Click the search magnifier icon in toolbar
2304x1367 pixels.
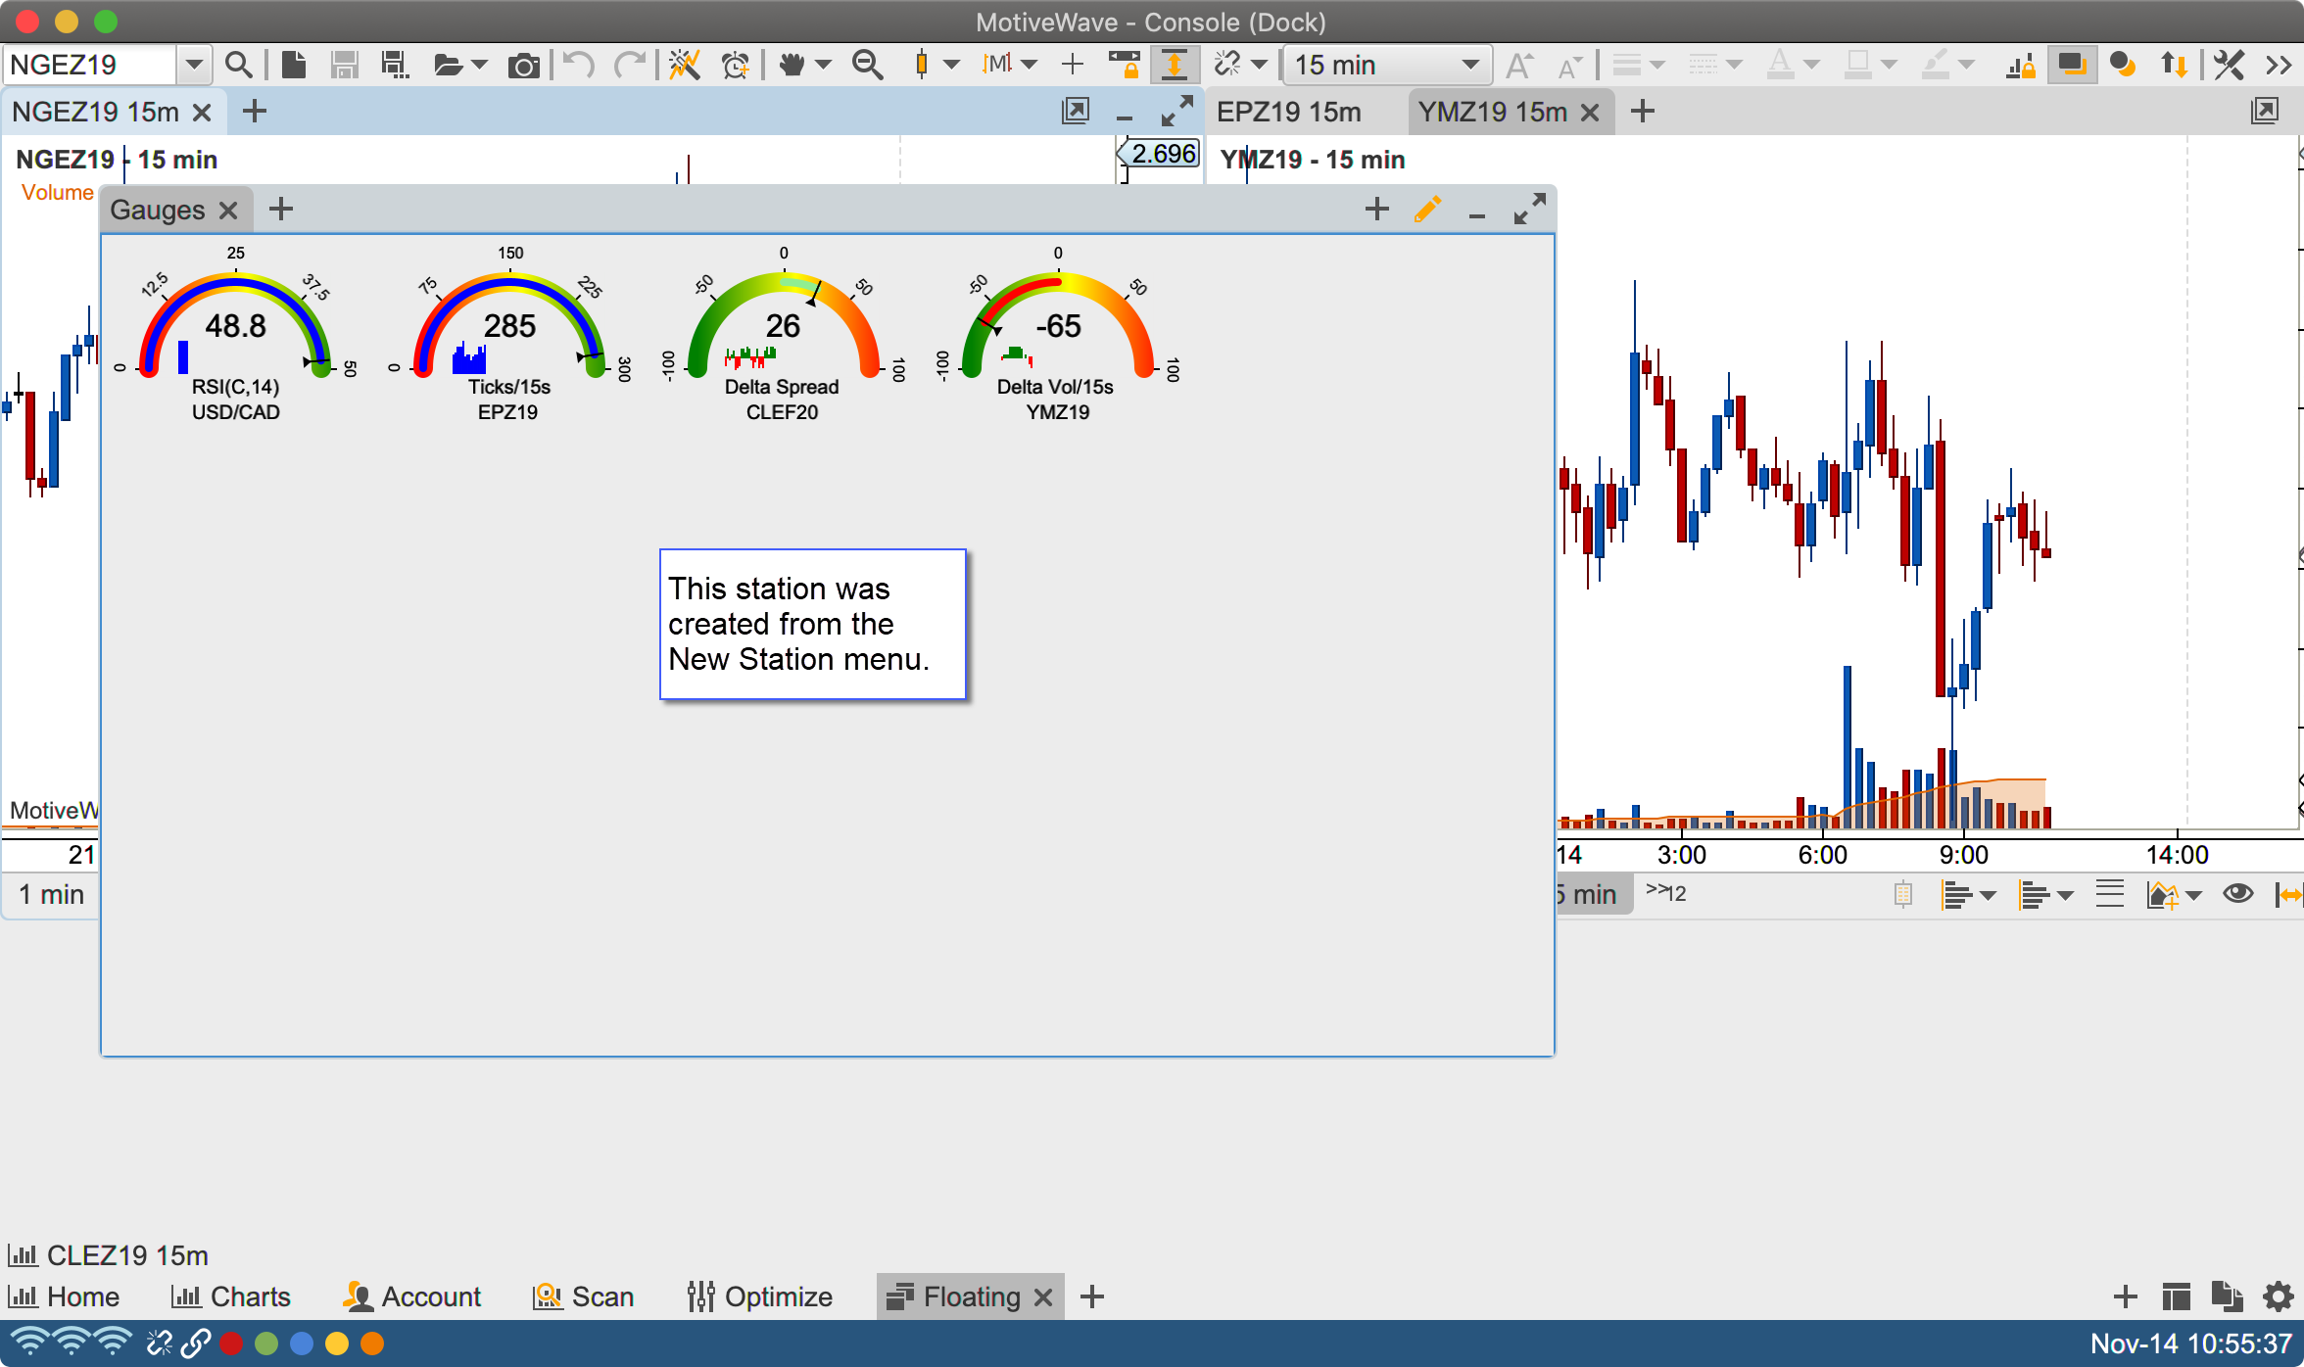tap(238, 65)
